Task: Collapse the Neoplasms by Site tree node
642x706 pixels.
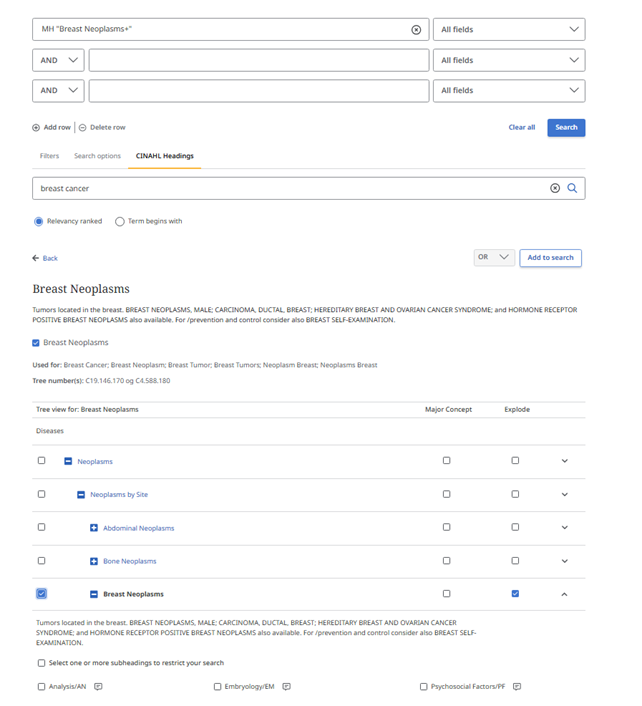Action: tap(81, 495)
